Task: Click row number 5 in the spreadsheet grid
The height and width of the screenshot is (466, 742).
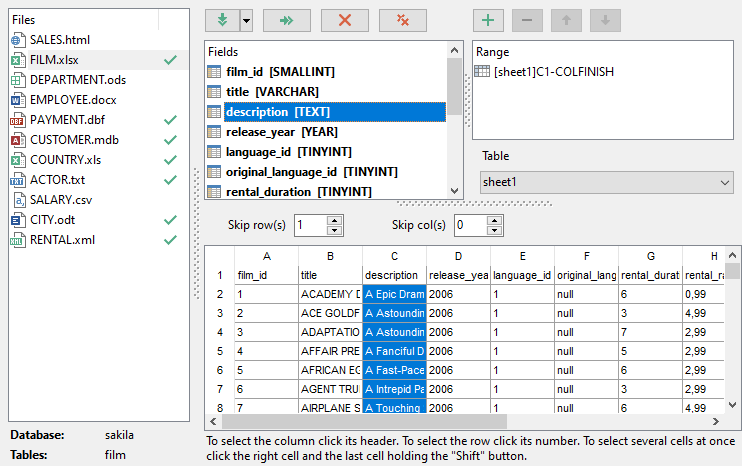Action: tap(218, 351)
